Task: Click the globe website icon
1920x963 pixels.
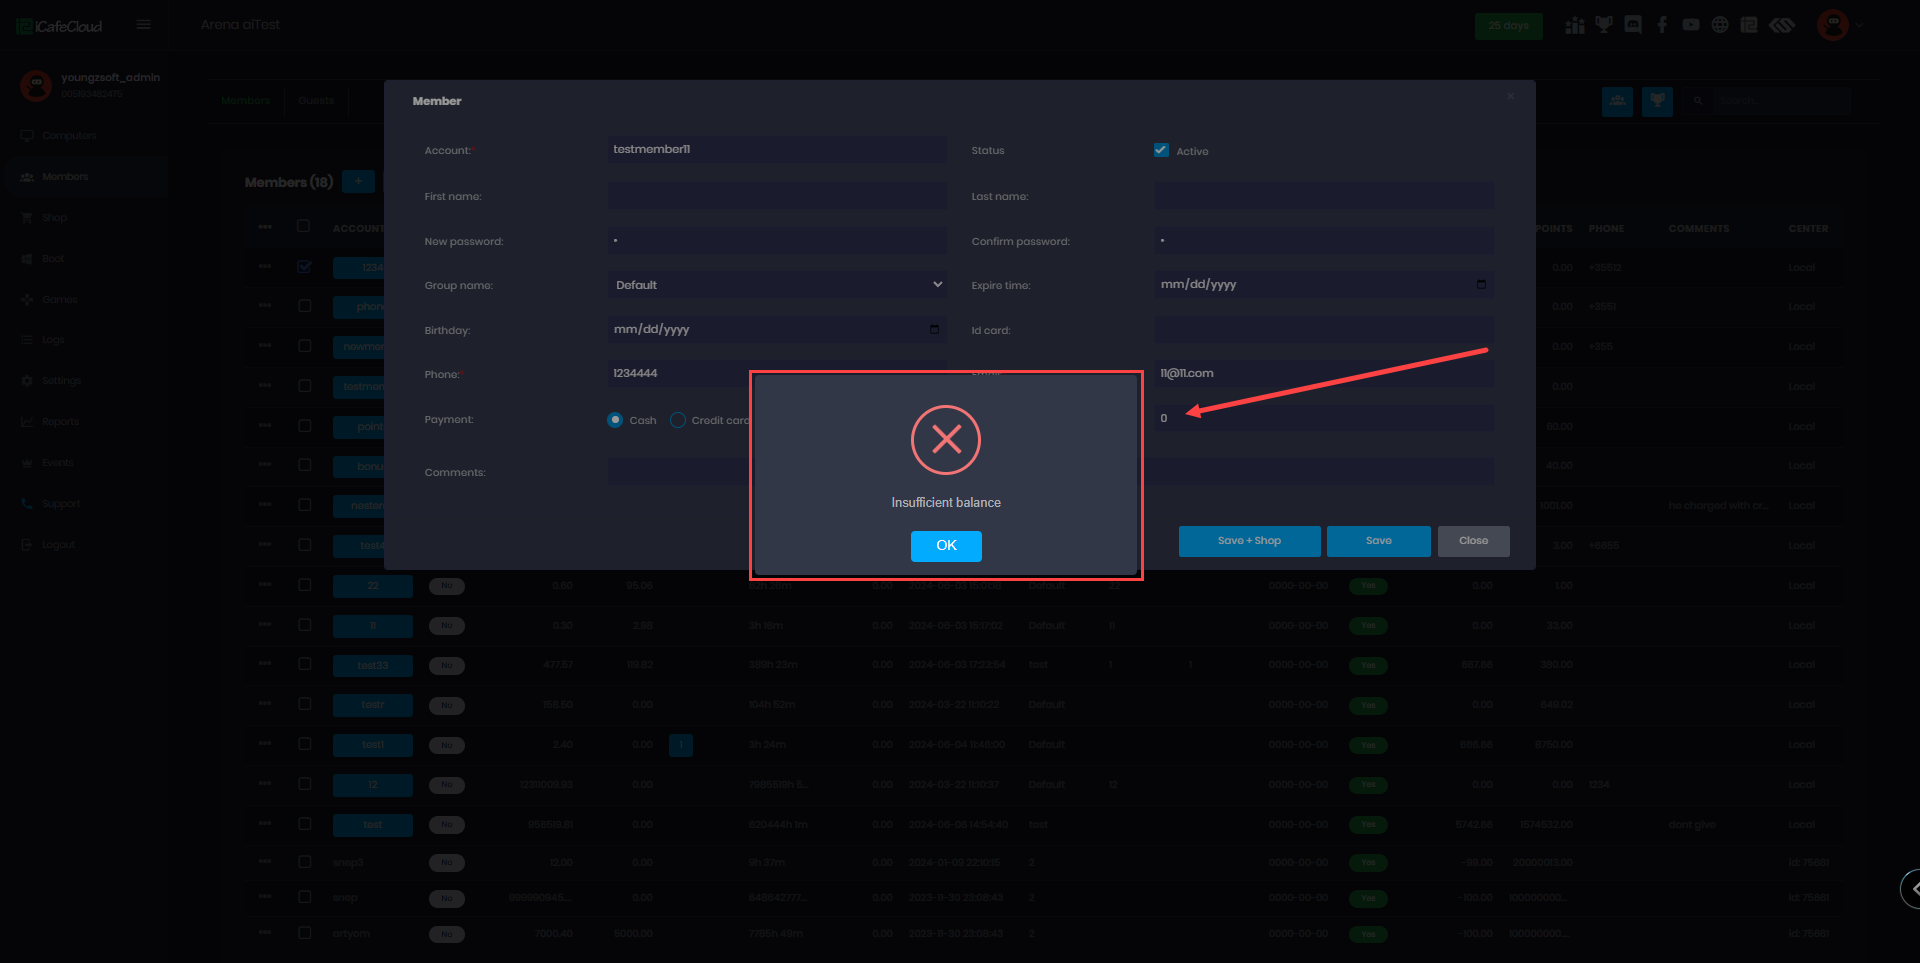Action: (1720, 25)
